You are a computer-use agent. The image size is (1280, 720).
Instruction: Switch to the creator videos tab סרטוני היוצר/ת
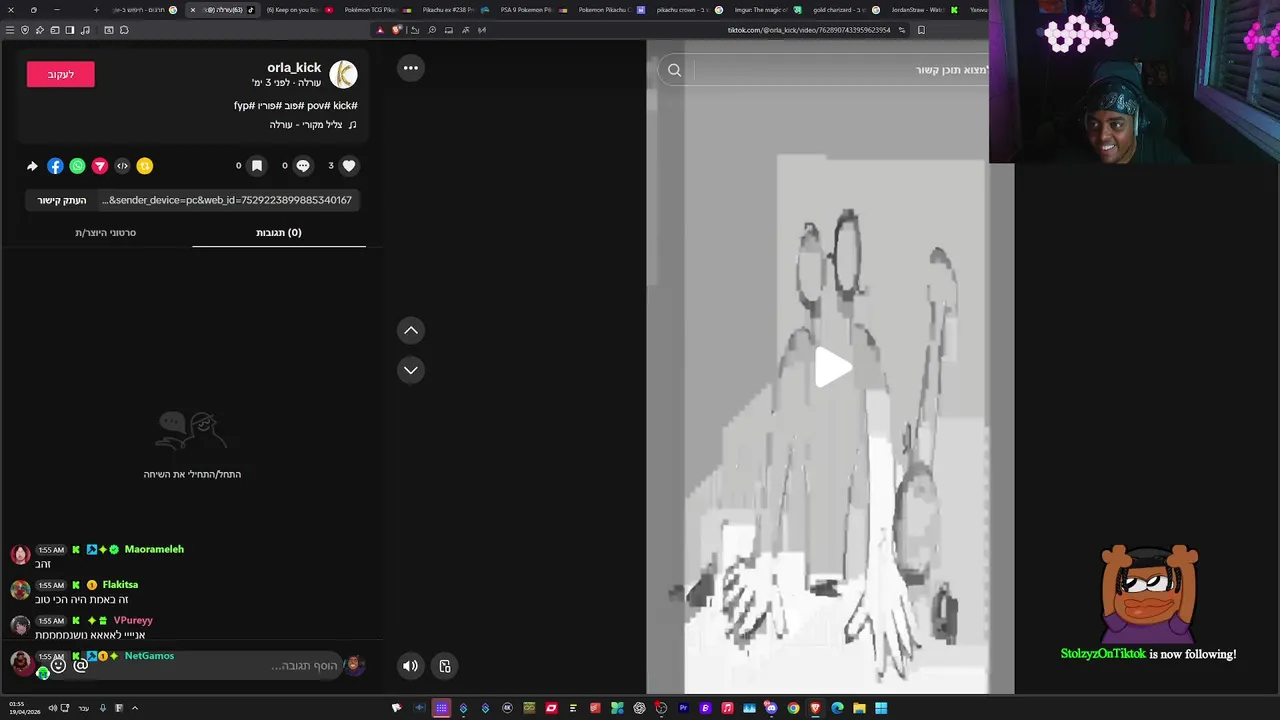tap(106, 232)
